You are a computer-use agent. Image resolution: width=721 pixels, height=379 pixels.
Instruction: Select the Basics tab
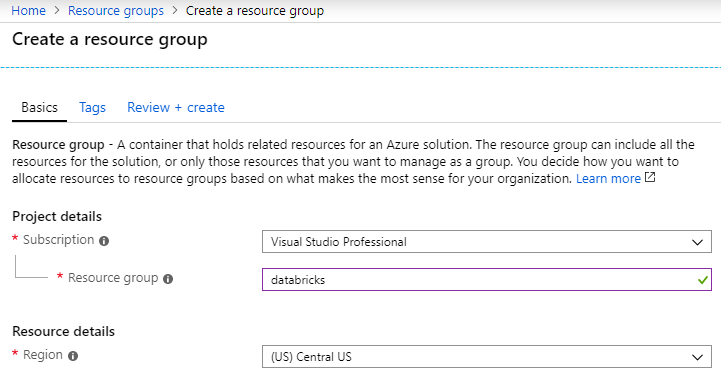[x=40, y=108]
